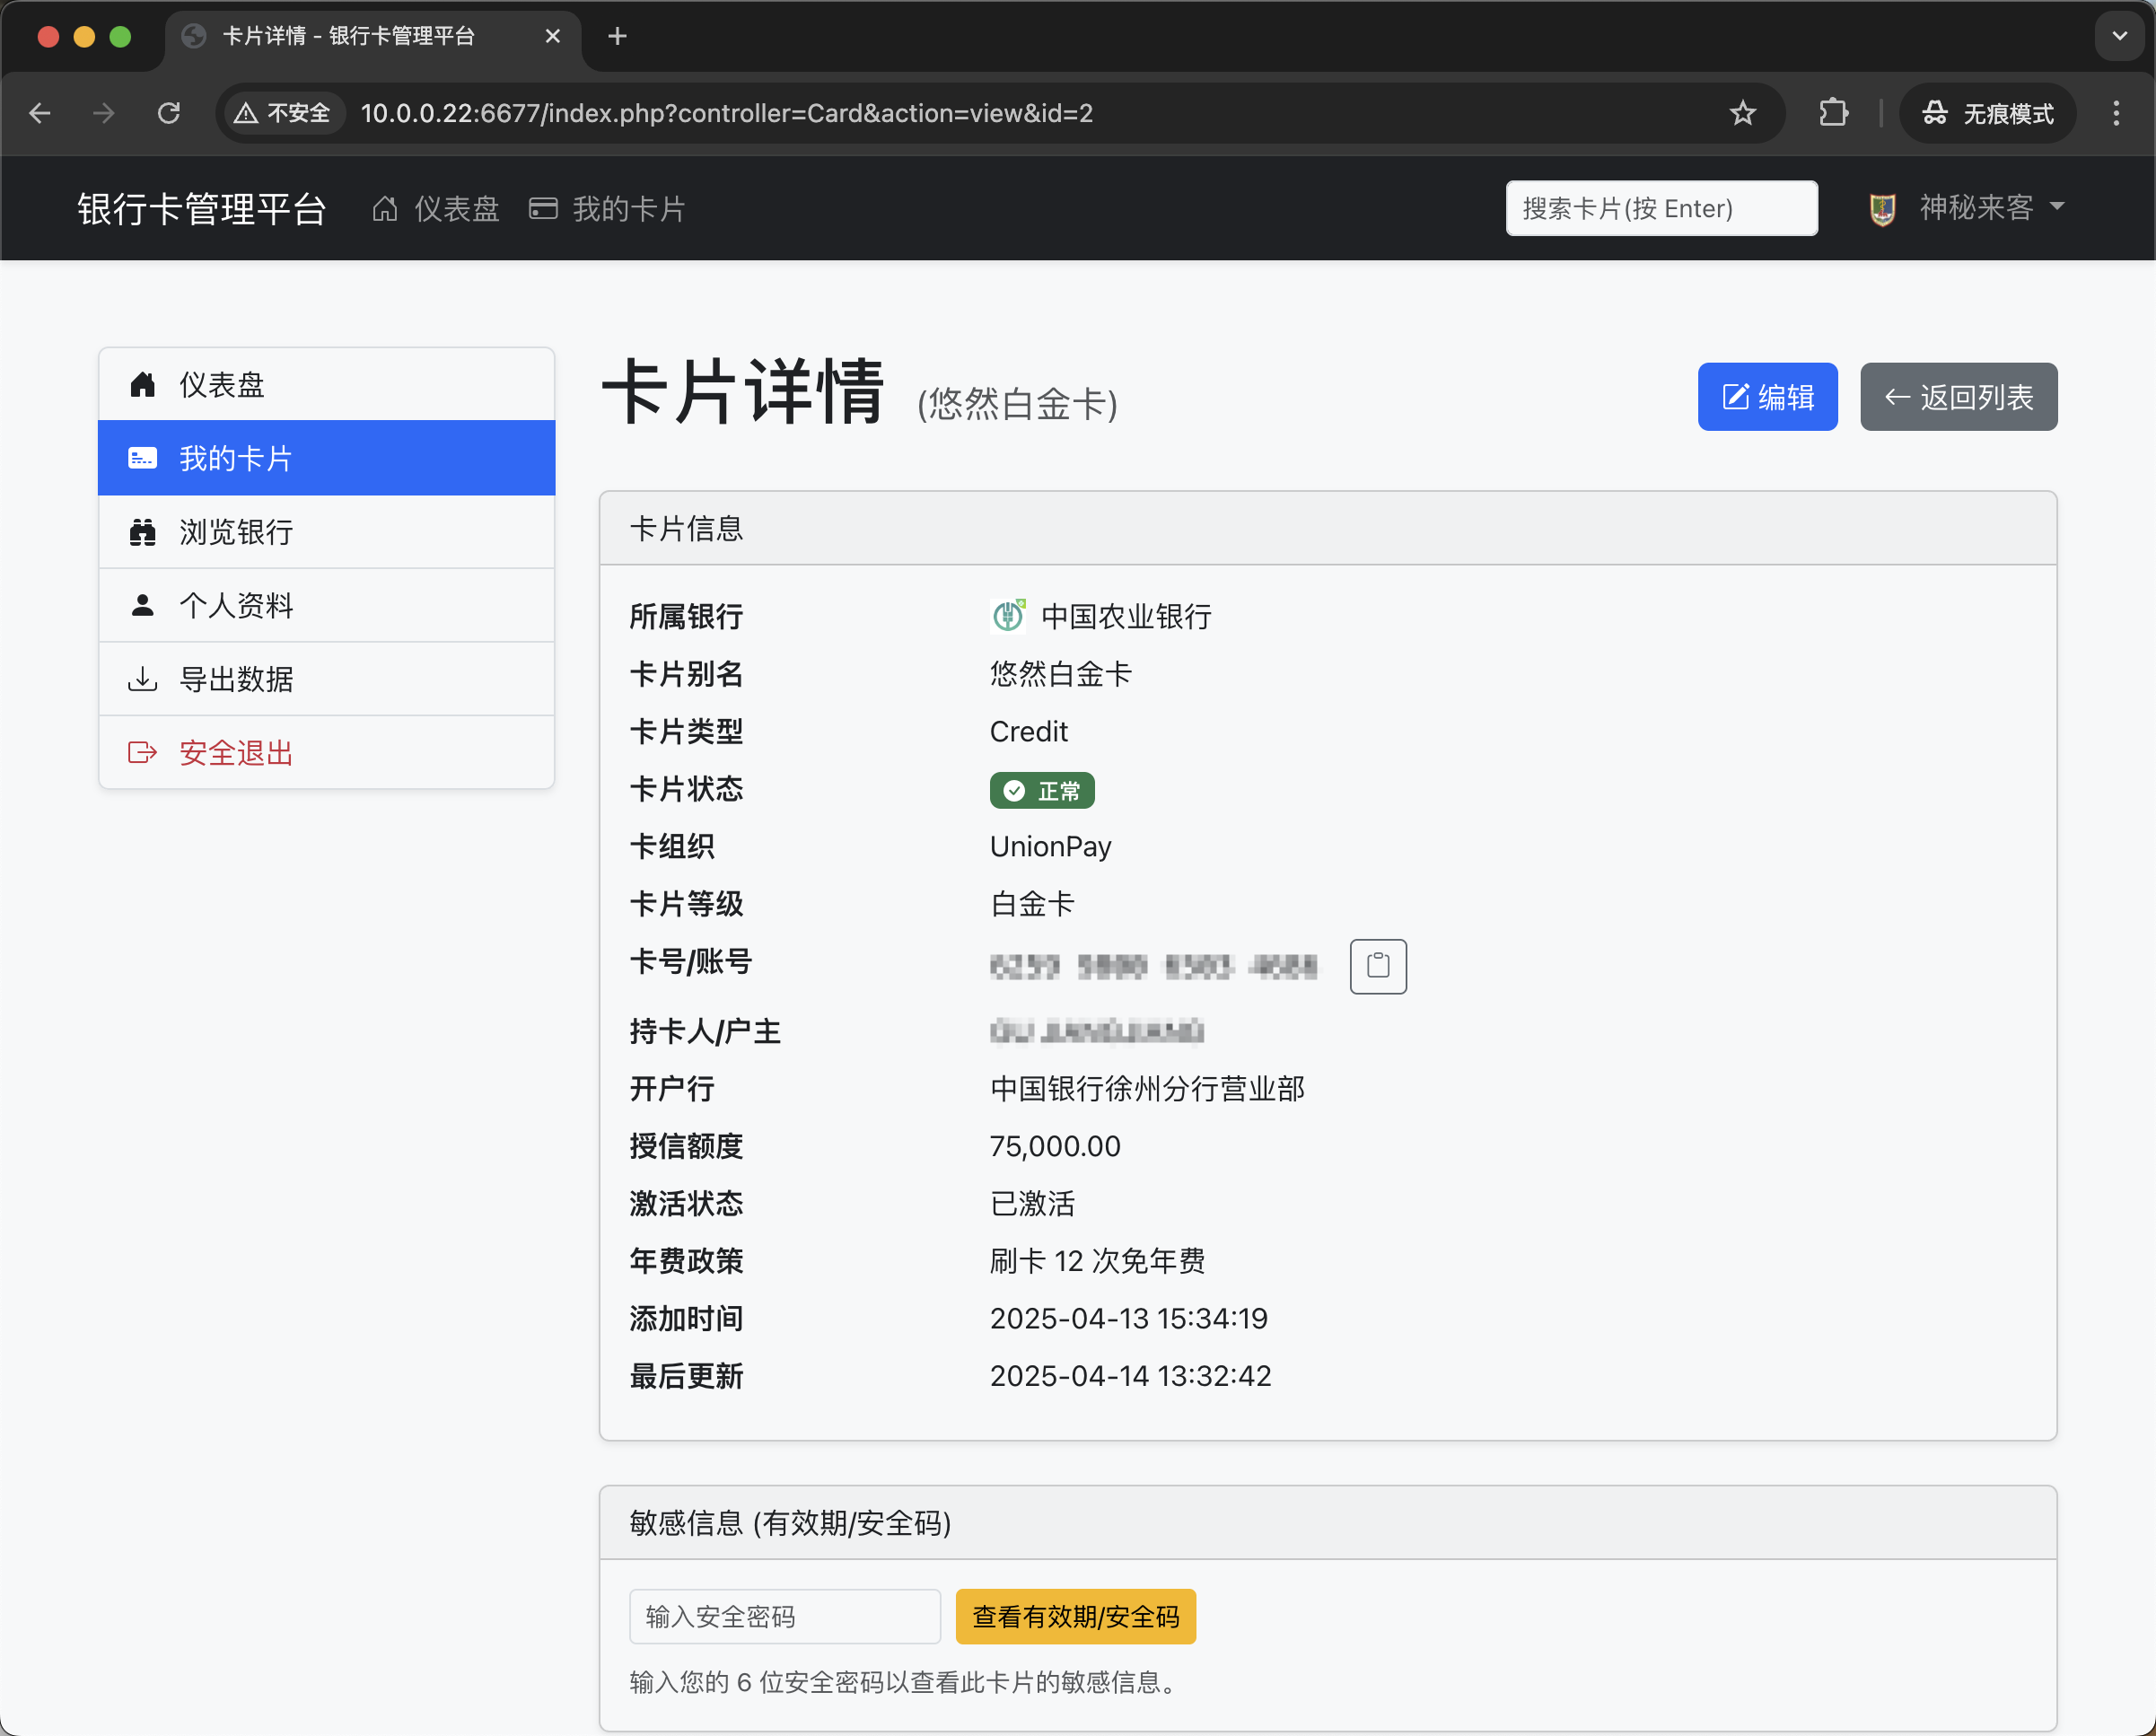The height and width of the screenshot is (1736, 2156).
Task: Click the blurred card number value
Action: tap(1153, 966)
